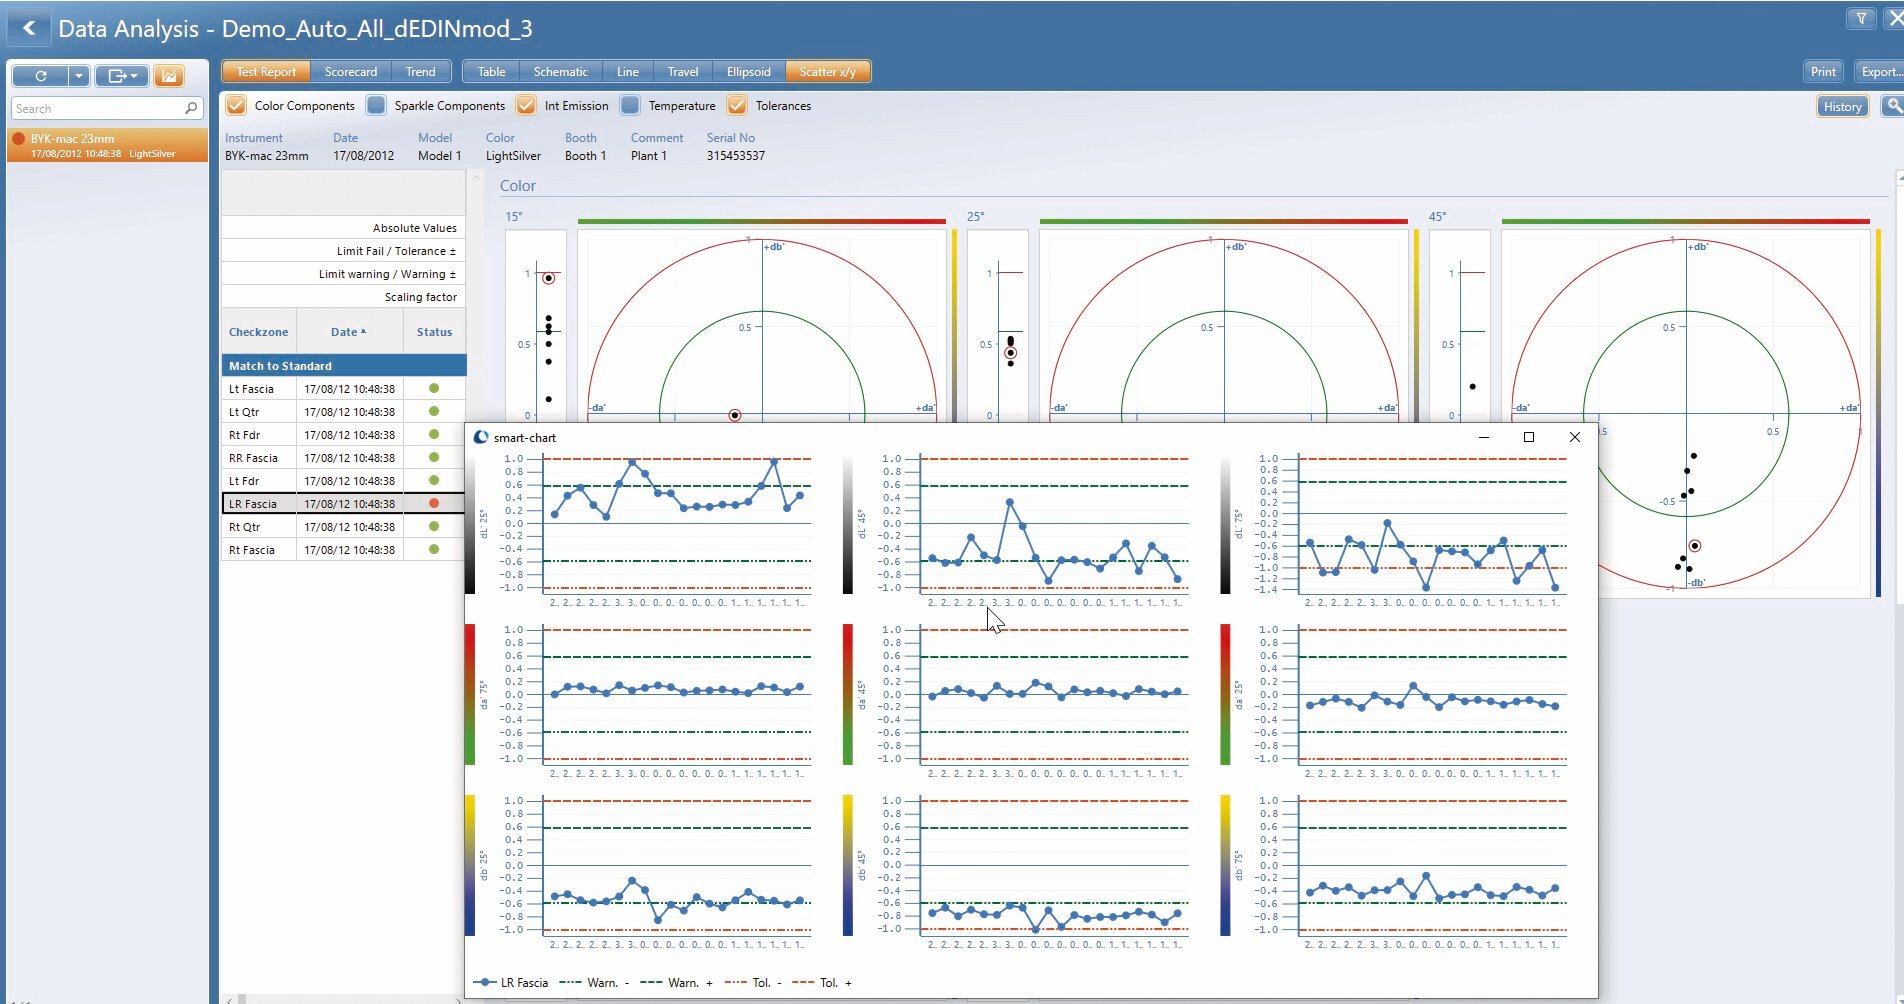Open the Table view tab

coord(491,72)
